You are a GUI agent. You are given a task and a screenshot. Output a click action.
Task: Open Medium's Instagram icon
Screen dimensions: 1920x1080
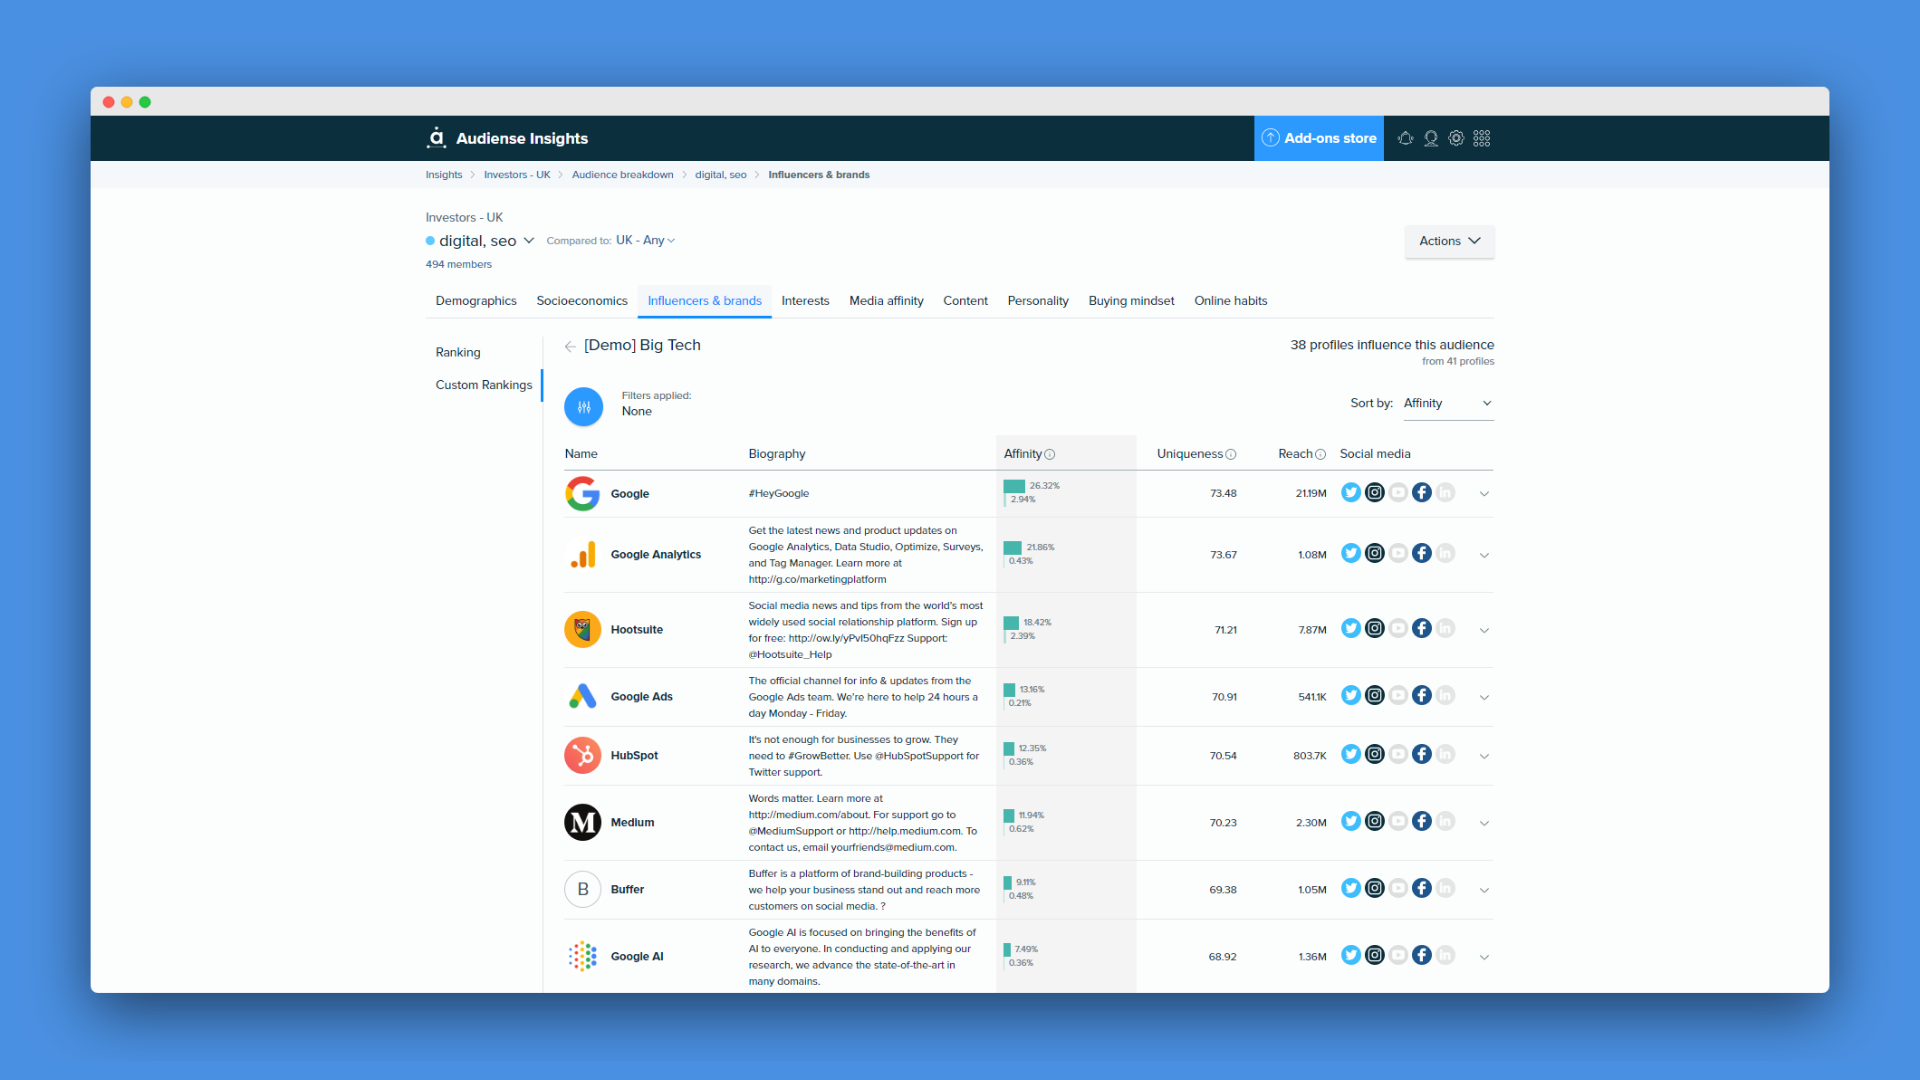point(1375,822)
